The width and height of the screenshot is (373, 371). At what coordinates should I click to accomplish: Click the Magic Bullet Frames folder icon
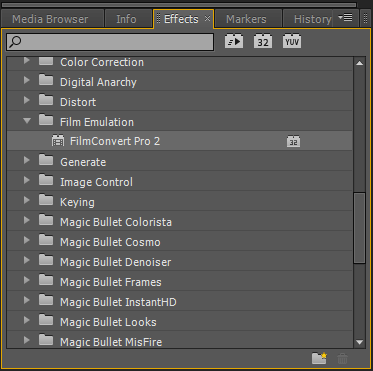click(x=46, y=280)
